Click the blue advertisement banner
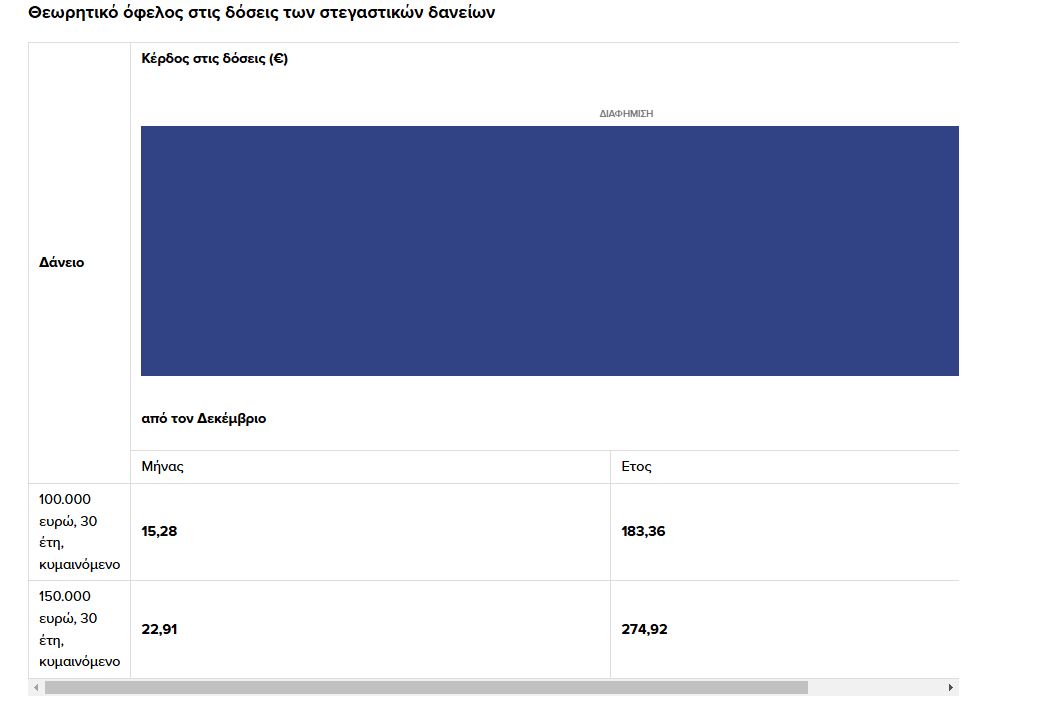This screenshot has width=1053, height=705. 550,251
